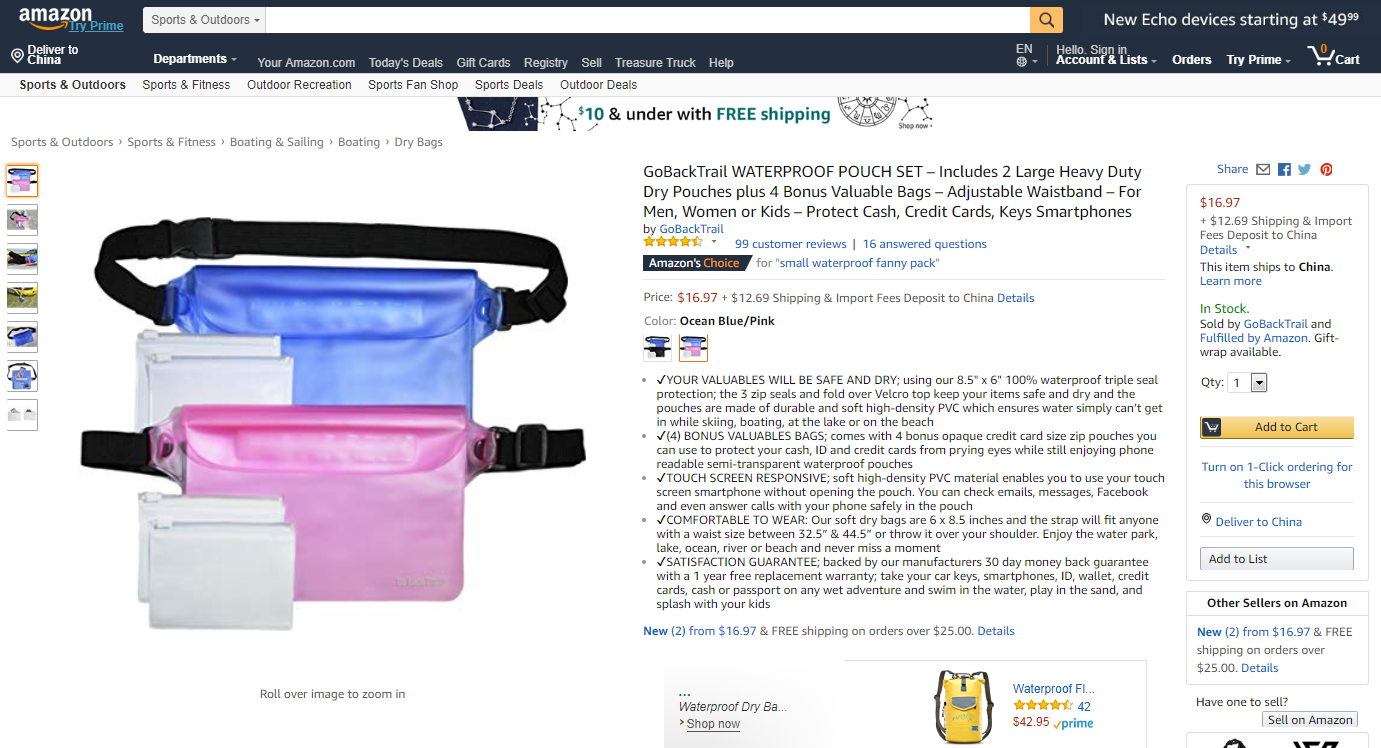The height and width of the screenshot is (748, 1381).
Task: Share product on Facebook icon
Action: (1284, 170)
